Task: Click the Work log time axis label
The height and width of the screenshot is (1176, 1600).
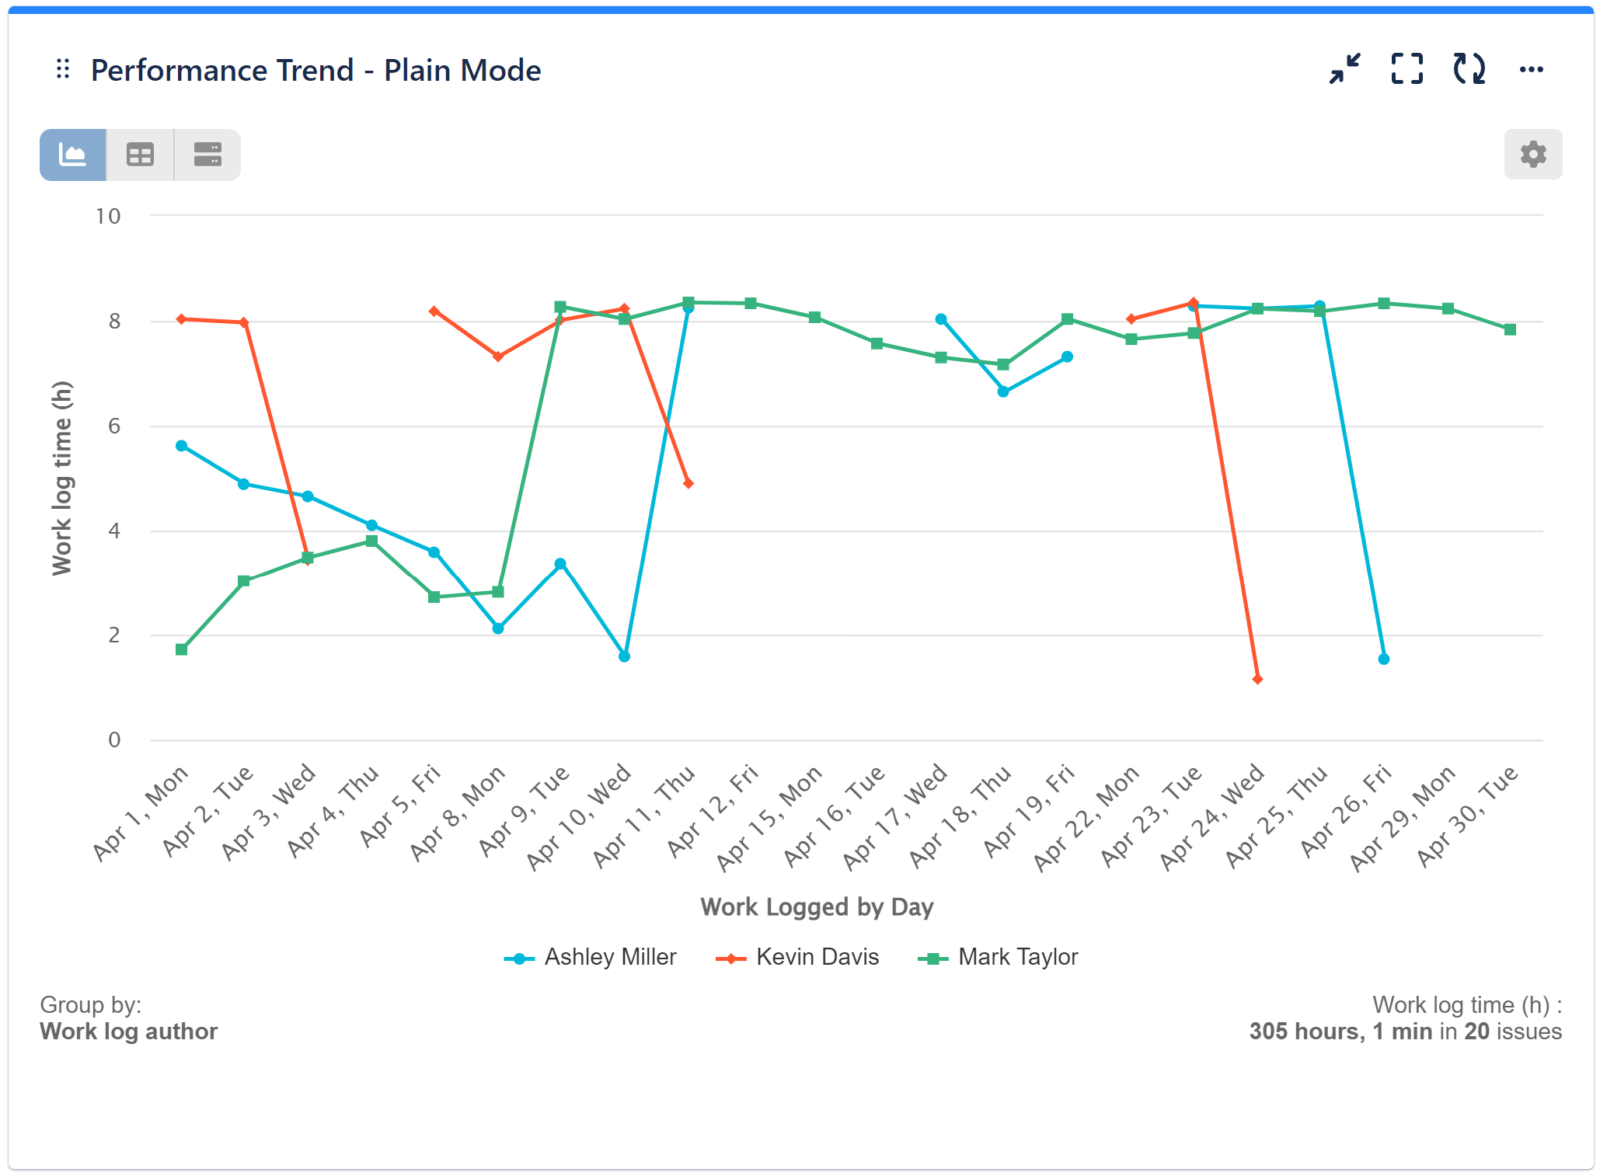Action: tap(63, 477)
